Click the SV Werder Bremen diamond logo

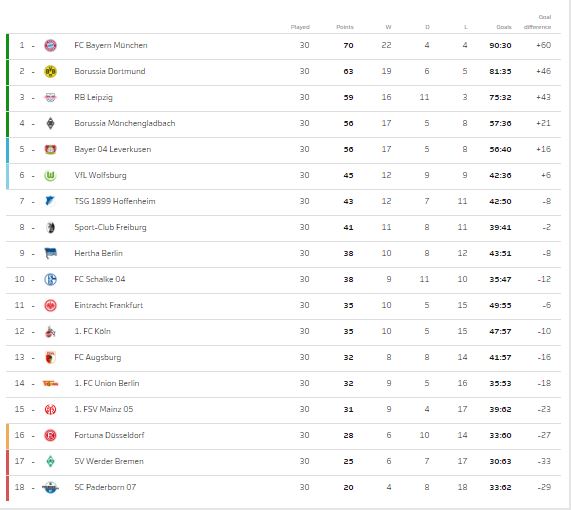pyautogui.click(x=50, y=461)
